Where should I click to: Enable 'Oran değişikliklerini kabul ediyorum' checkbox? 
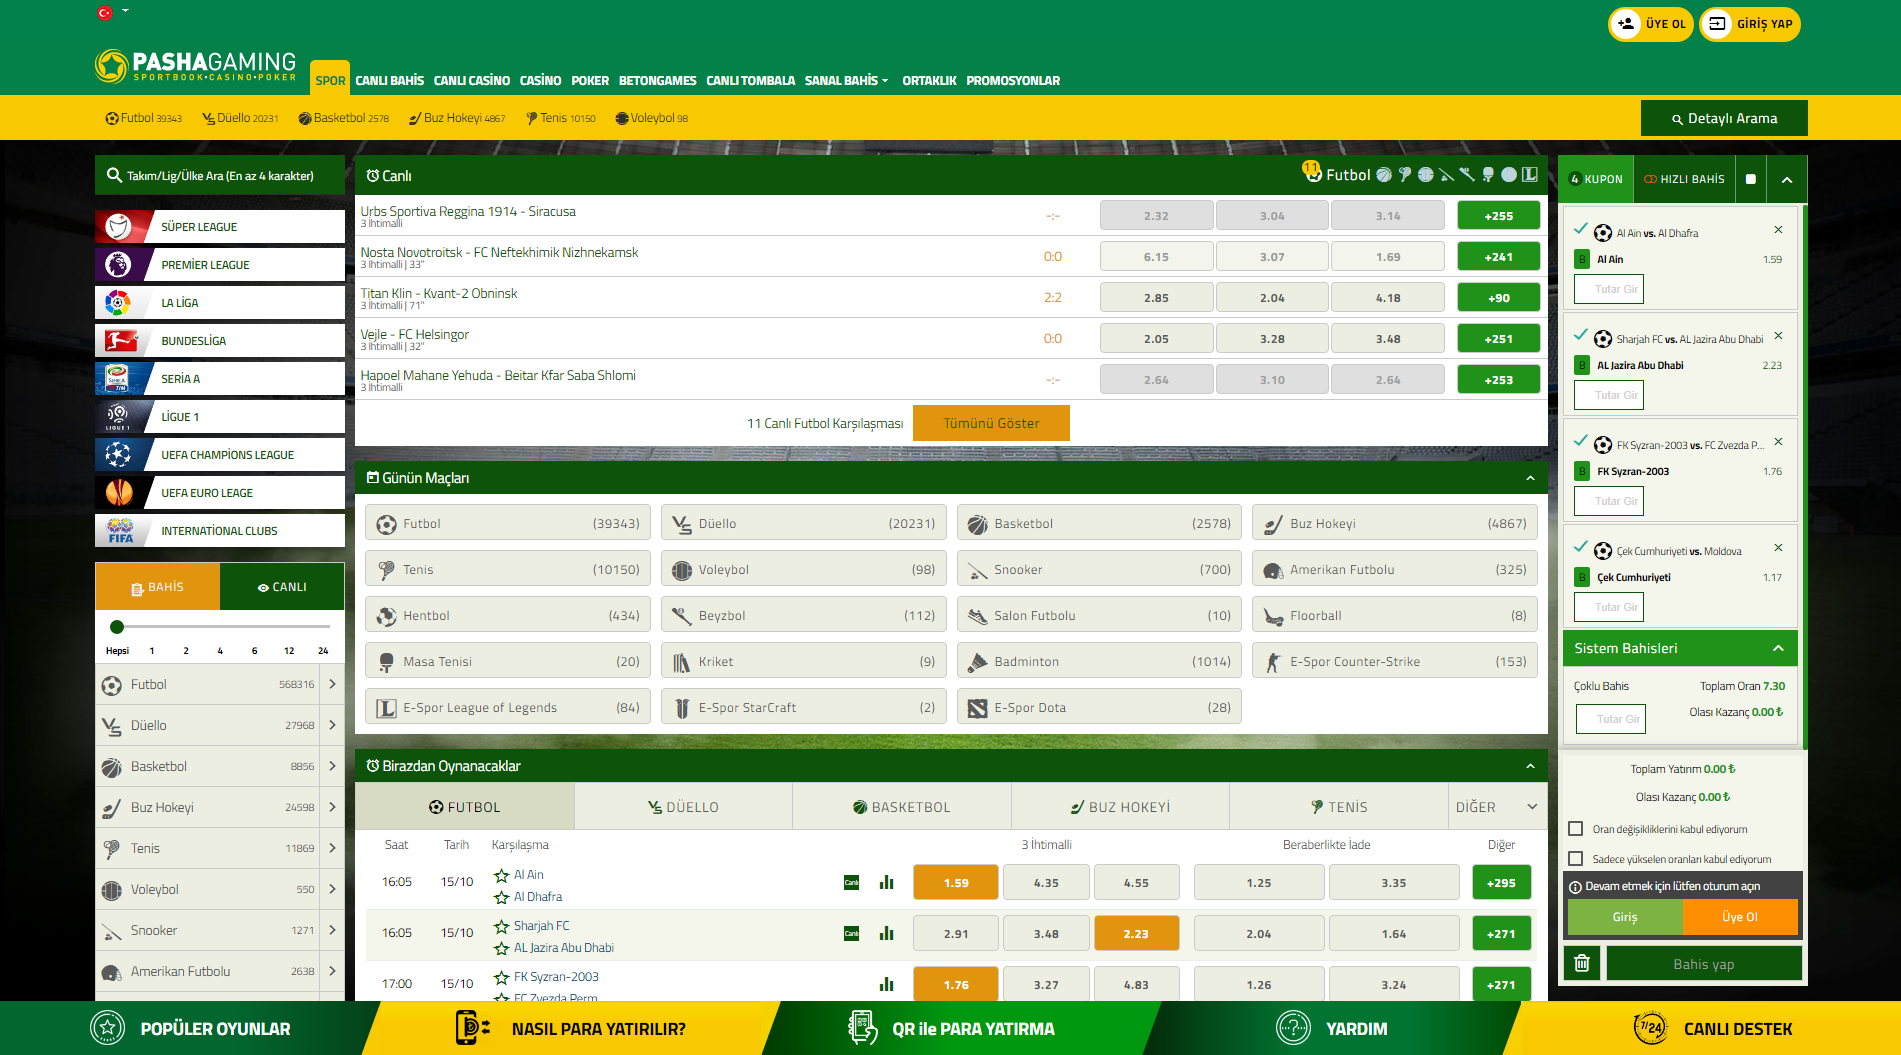click(1576, 829)
